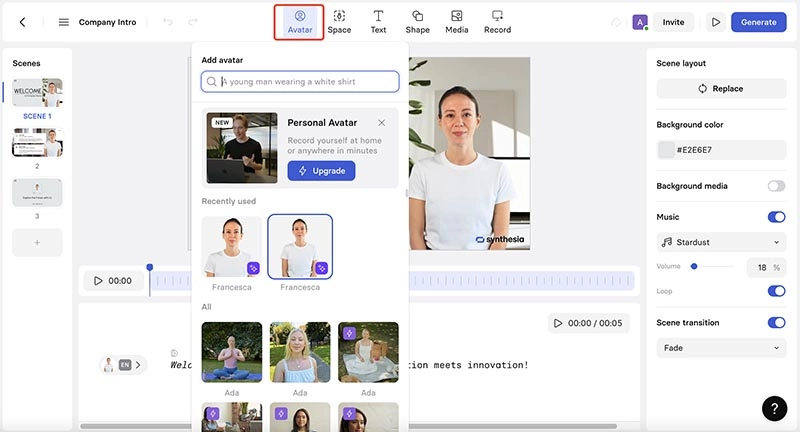Turn off the Loop toggle
This screenshot has height=432, width=800.
coord(775,291)
